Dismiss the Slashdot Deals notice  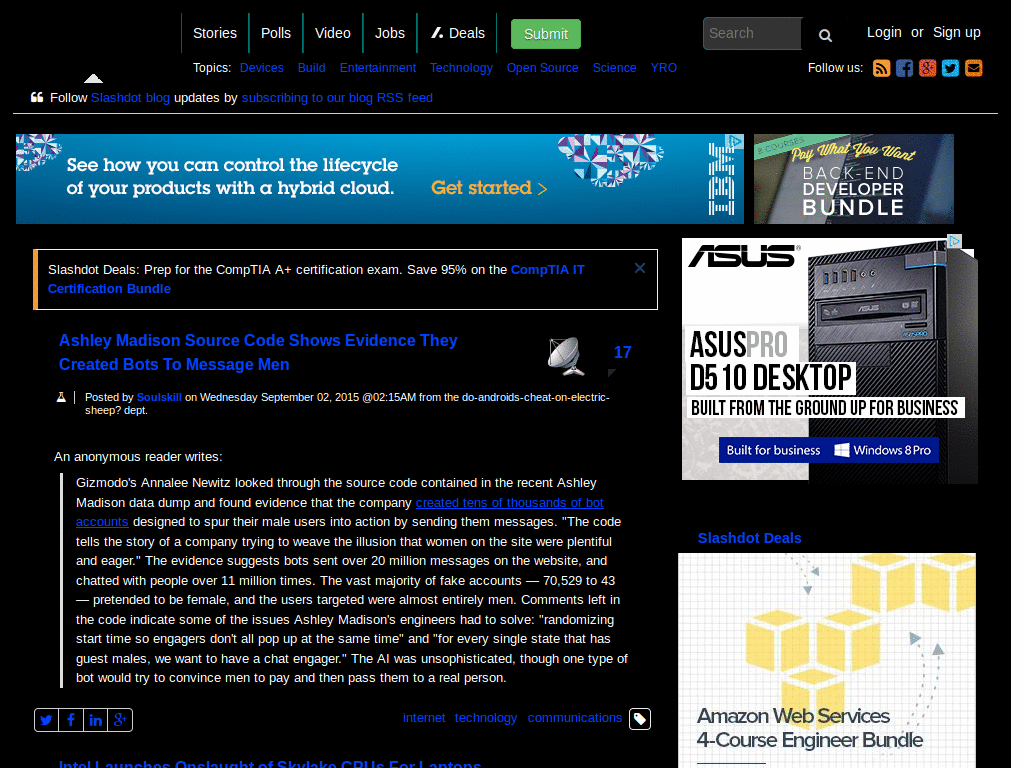click(639, 268)
